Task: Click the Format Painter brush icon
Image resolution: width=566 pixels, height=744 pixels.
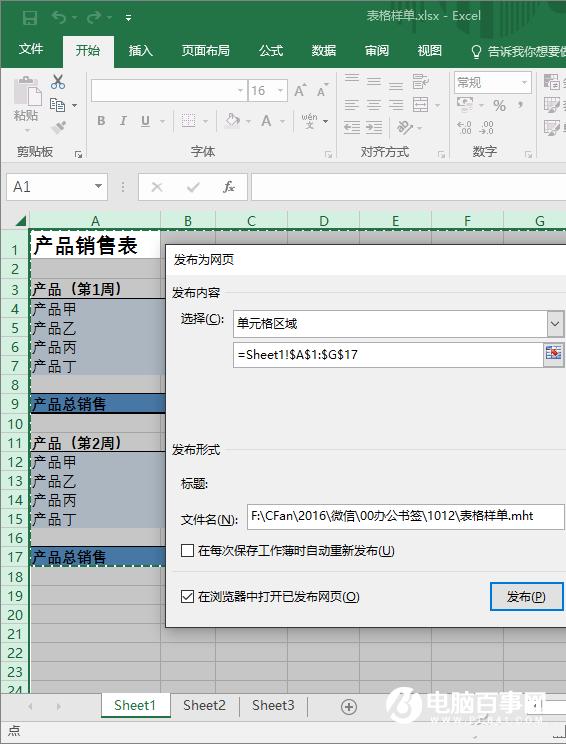Action: click(58, 127)
